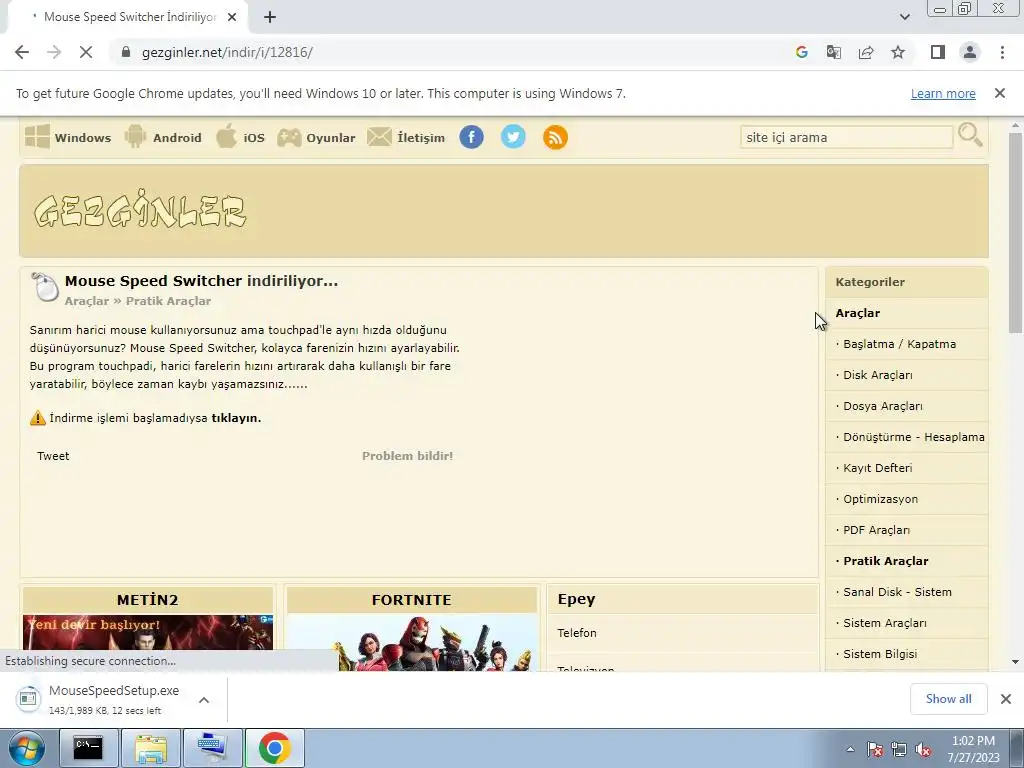
Task: Open Optimizasyon category
Action: [x=880, y=499]
